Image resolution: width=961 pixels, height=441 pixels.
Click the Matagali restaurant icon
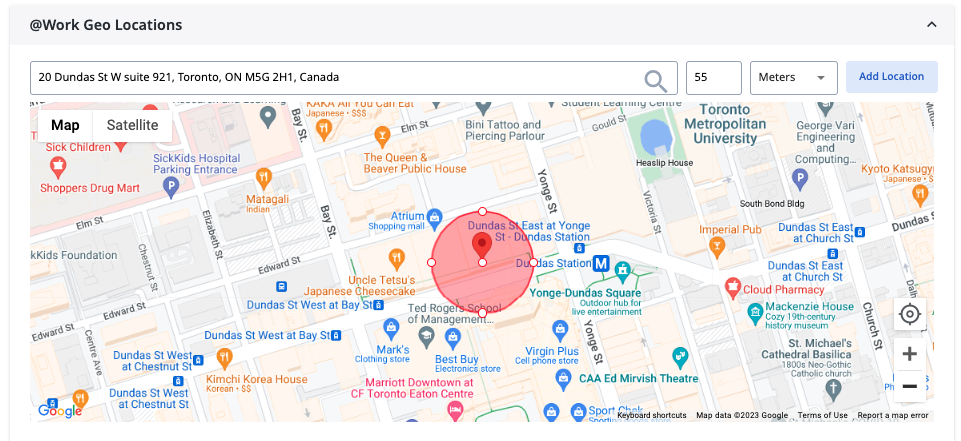pyautogui.click(x=264, y=177)
